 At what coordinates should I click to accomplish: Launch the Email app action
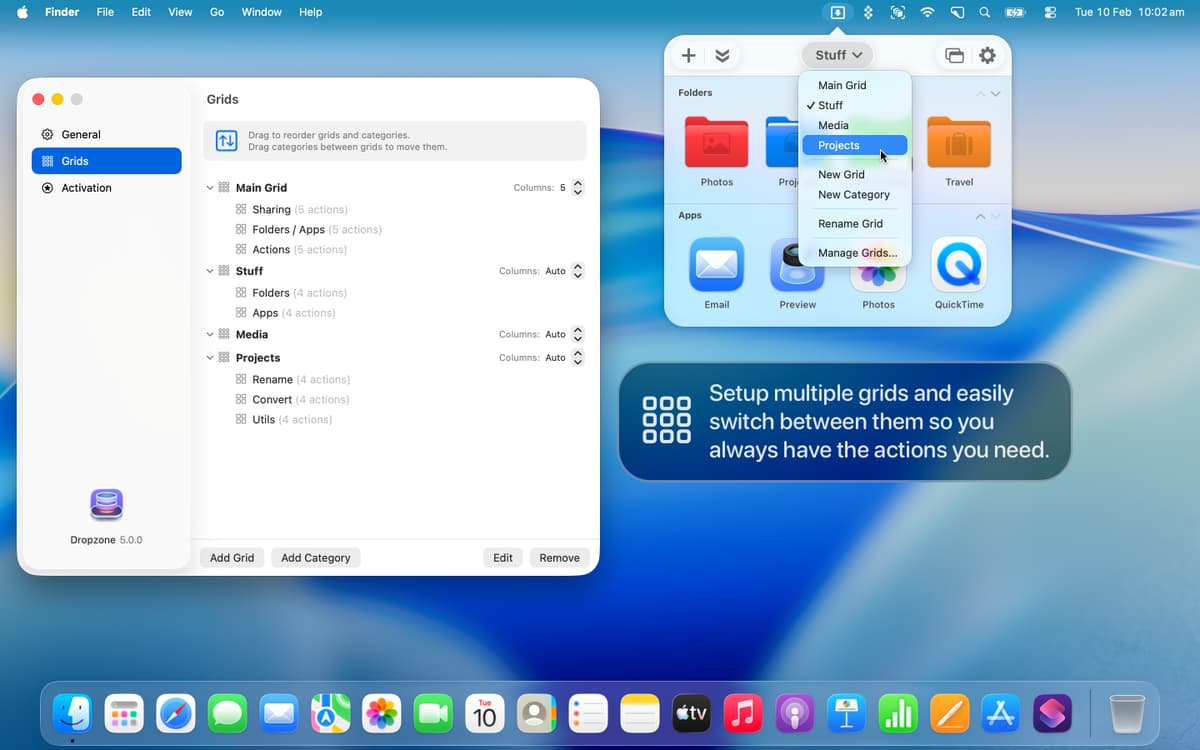click(716, 265)
